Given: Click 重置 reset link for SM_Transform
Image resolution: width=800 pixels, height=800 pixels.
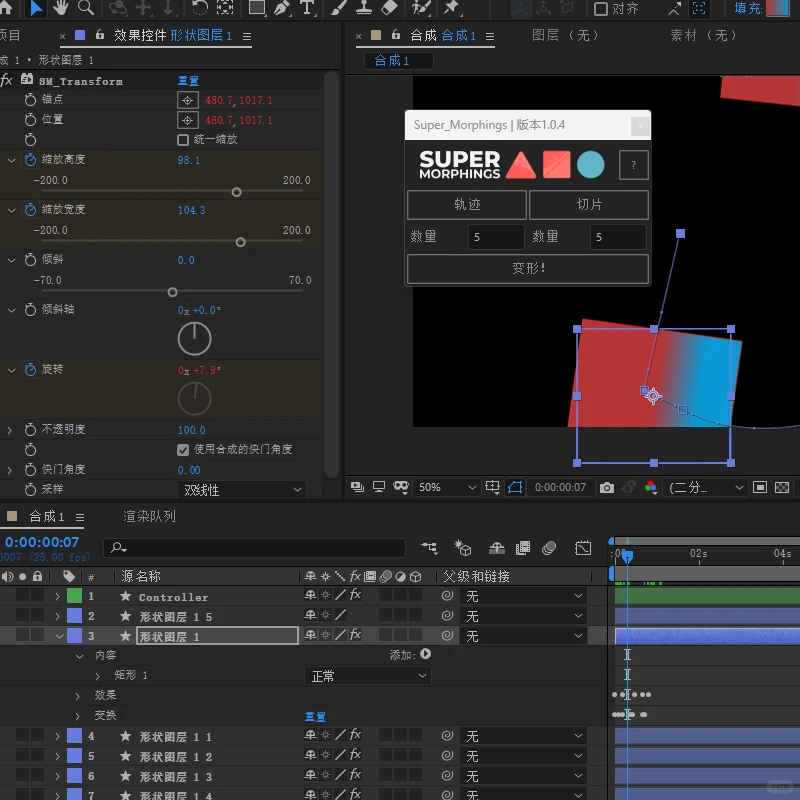Looking at the screenshot, I should coord(188,81).
